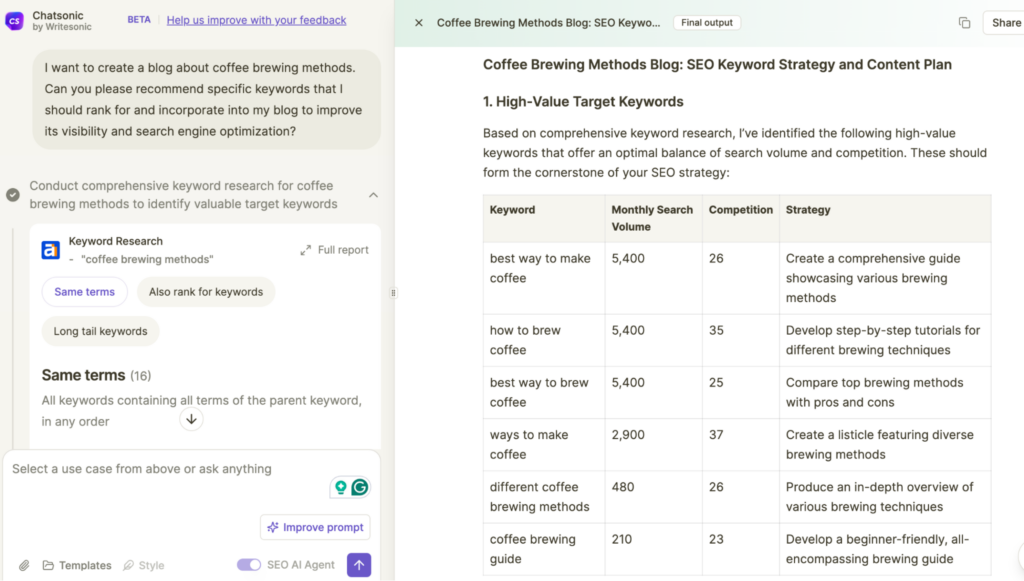Click the 2,900 search volume value

click(x=628, y=435)
